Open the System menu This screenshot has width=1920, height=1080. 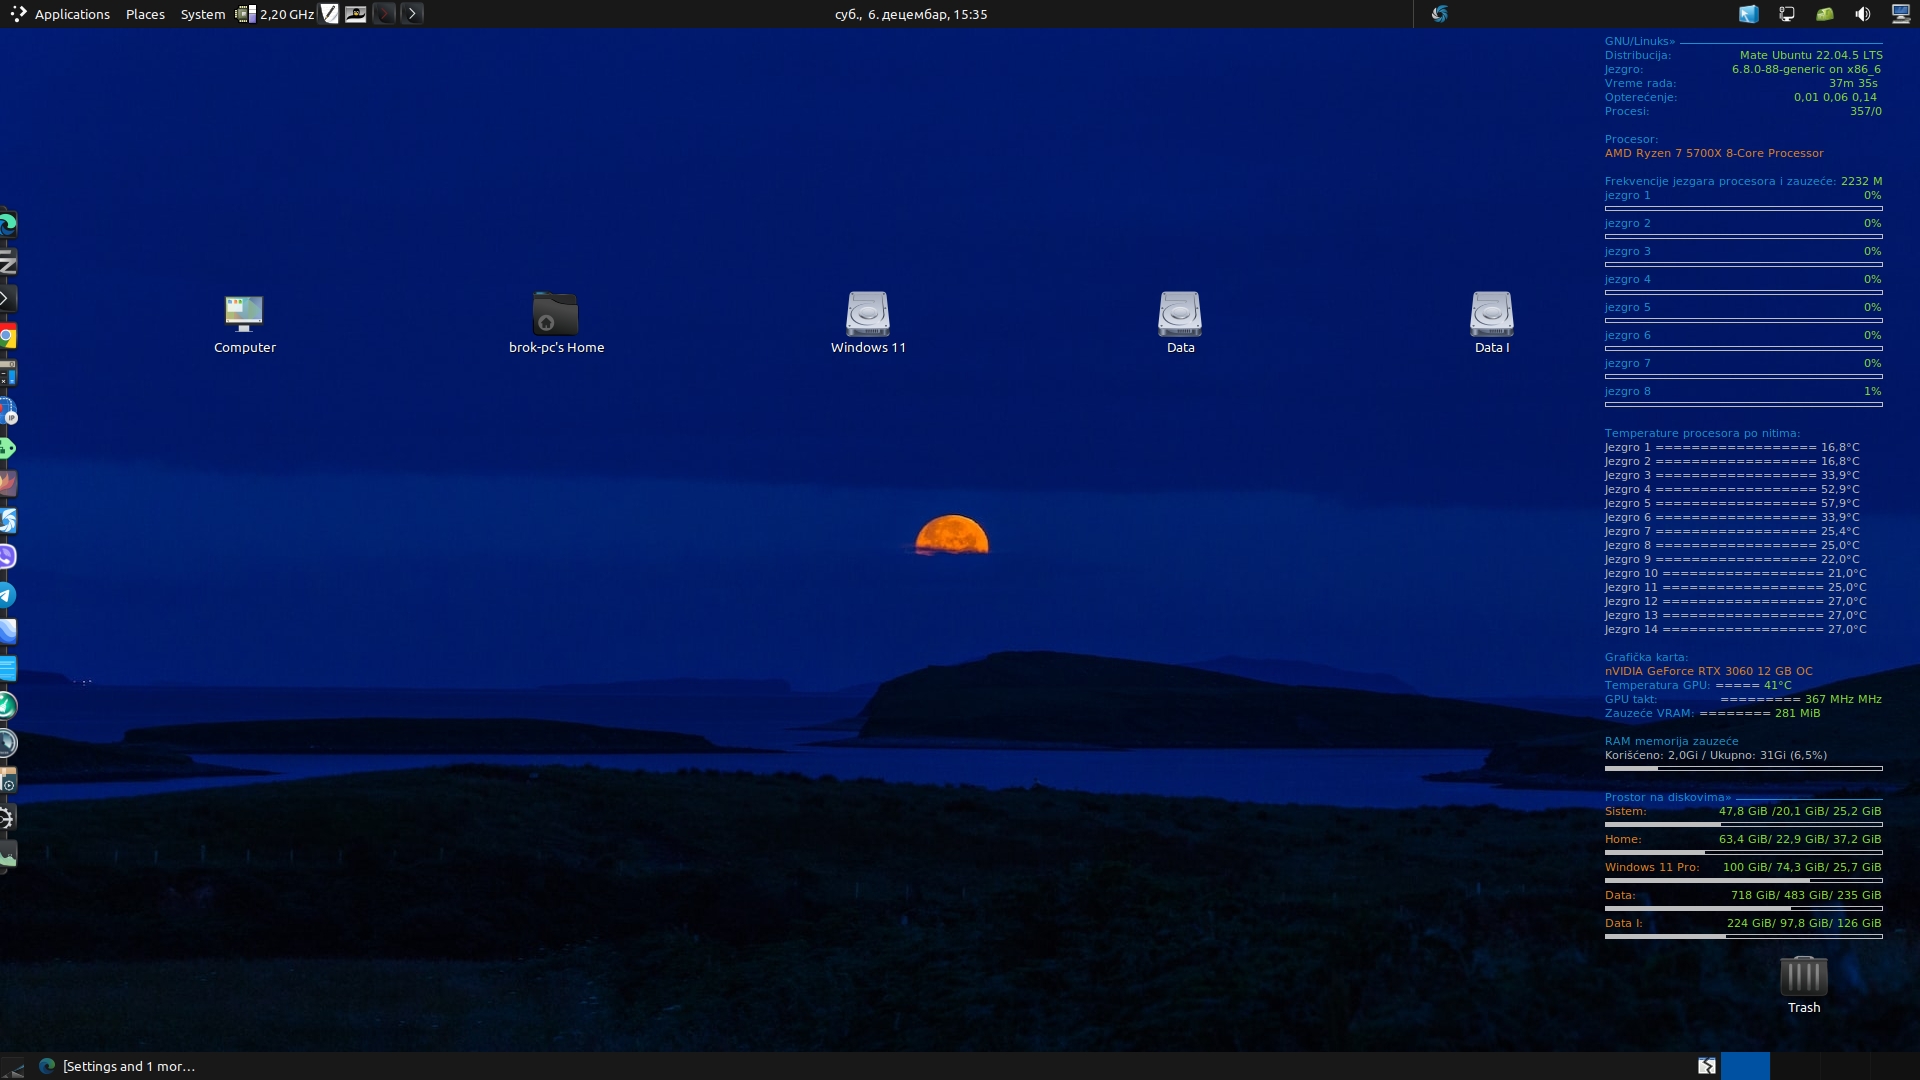(202, 14)
